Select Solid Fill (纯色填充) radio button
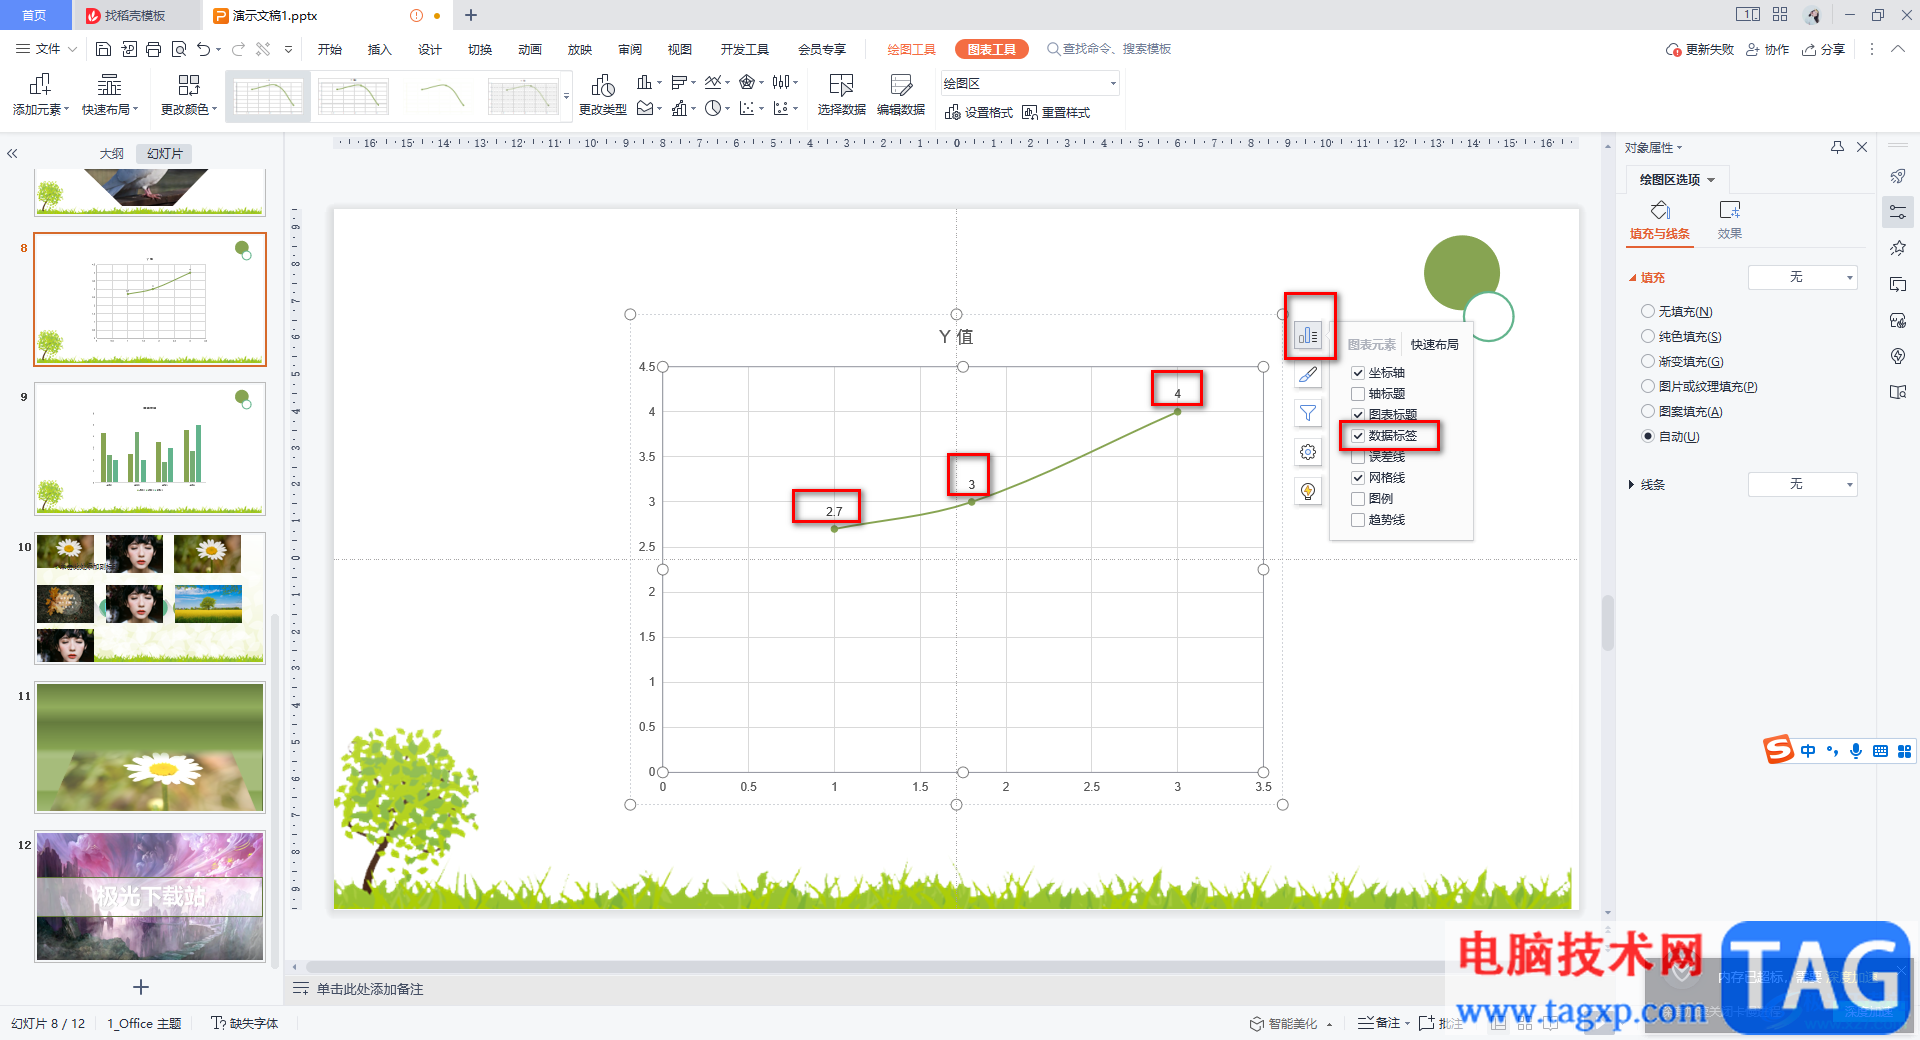 [x=1648, y=336]
